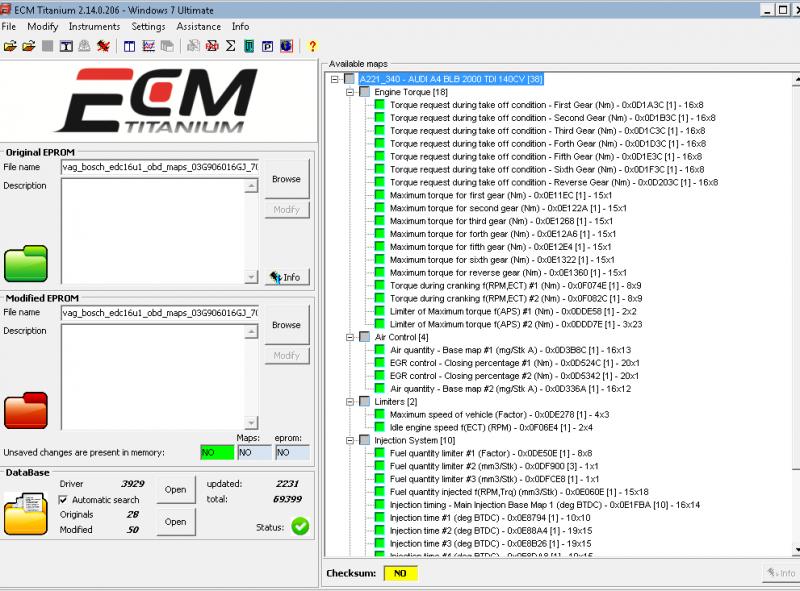The width and height of the screenshot is (800, 591).
Task: Open the Assistance menu
Action: coord(198,27)
